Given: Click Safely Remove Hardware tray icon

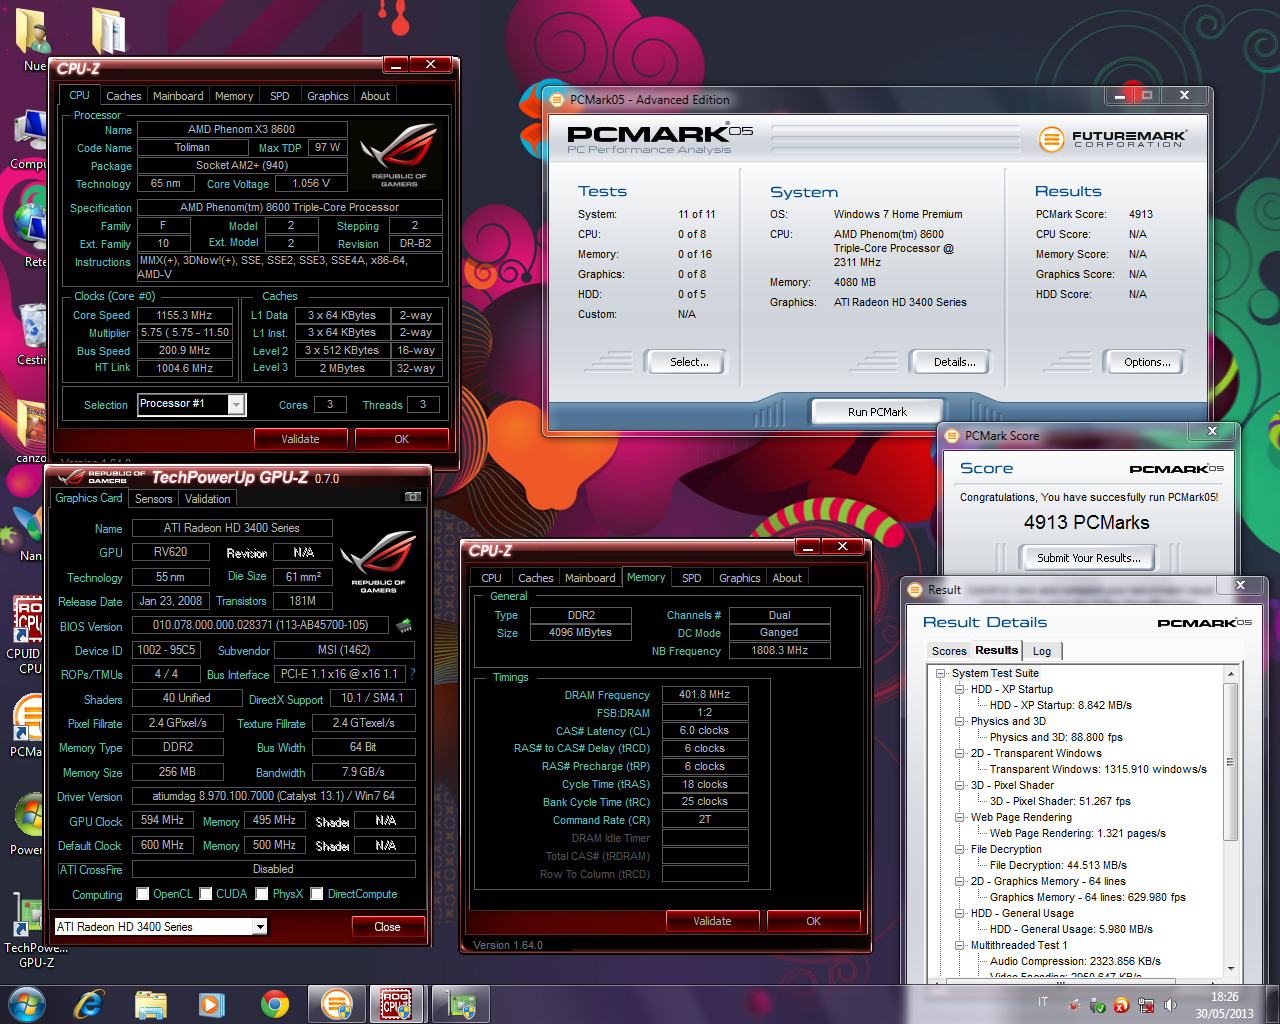Looking at the screenshot, I should [1098, 1005].
